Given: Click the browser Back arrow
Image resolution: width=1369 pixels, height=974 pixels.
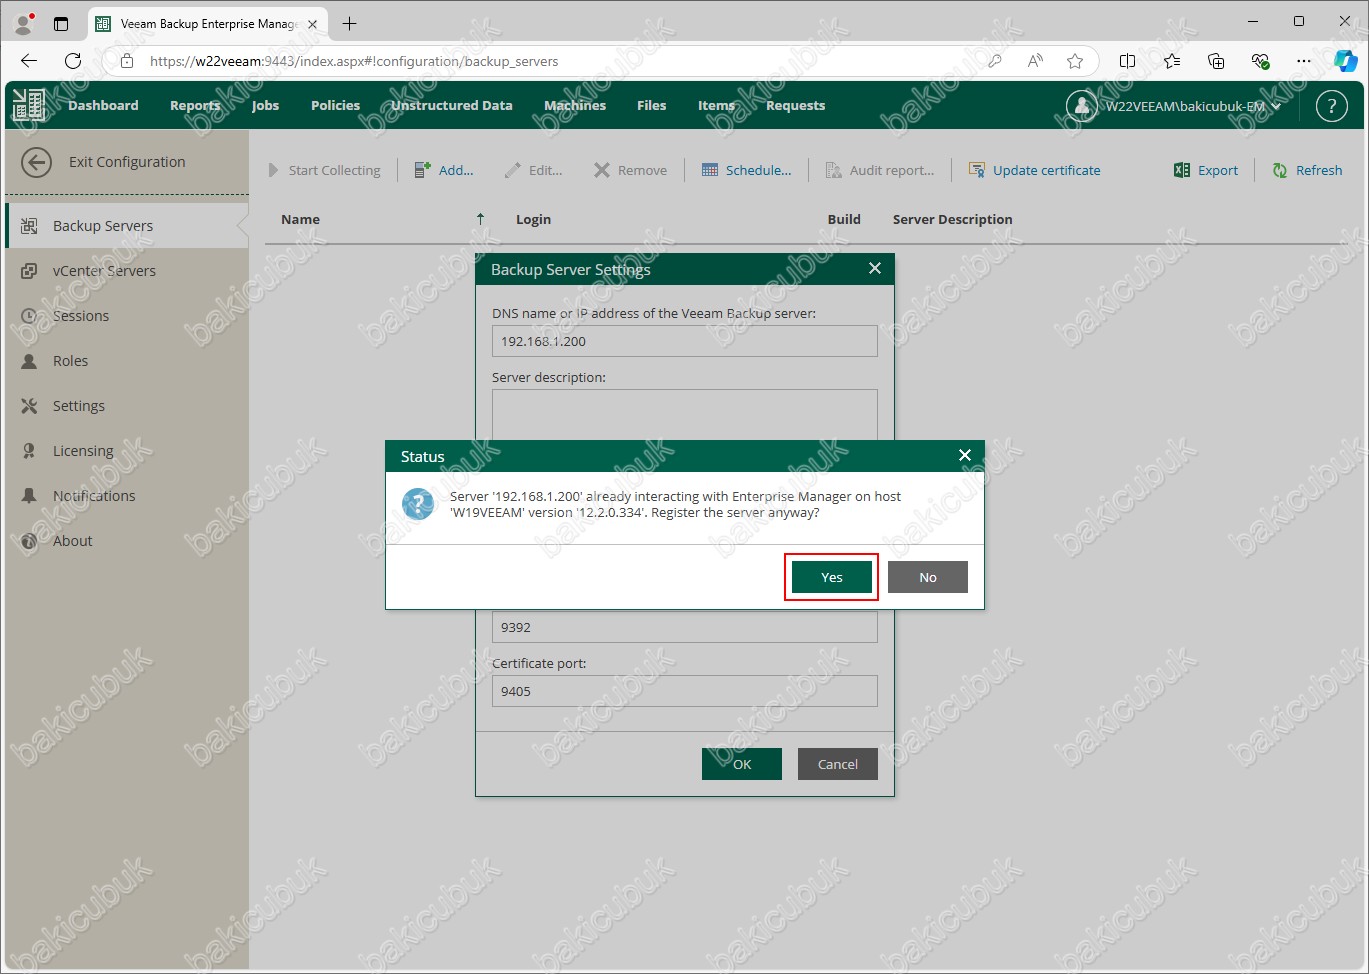Looking at the screenshot, I should 29,61.
